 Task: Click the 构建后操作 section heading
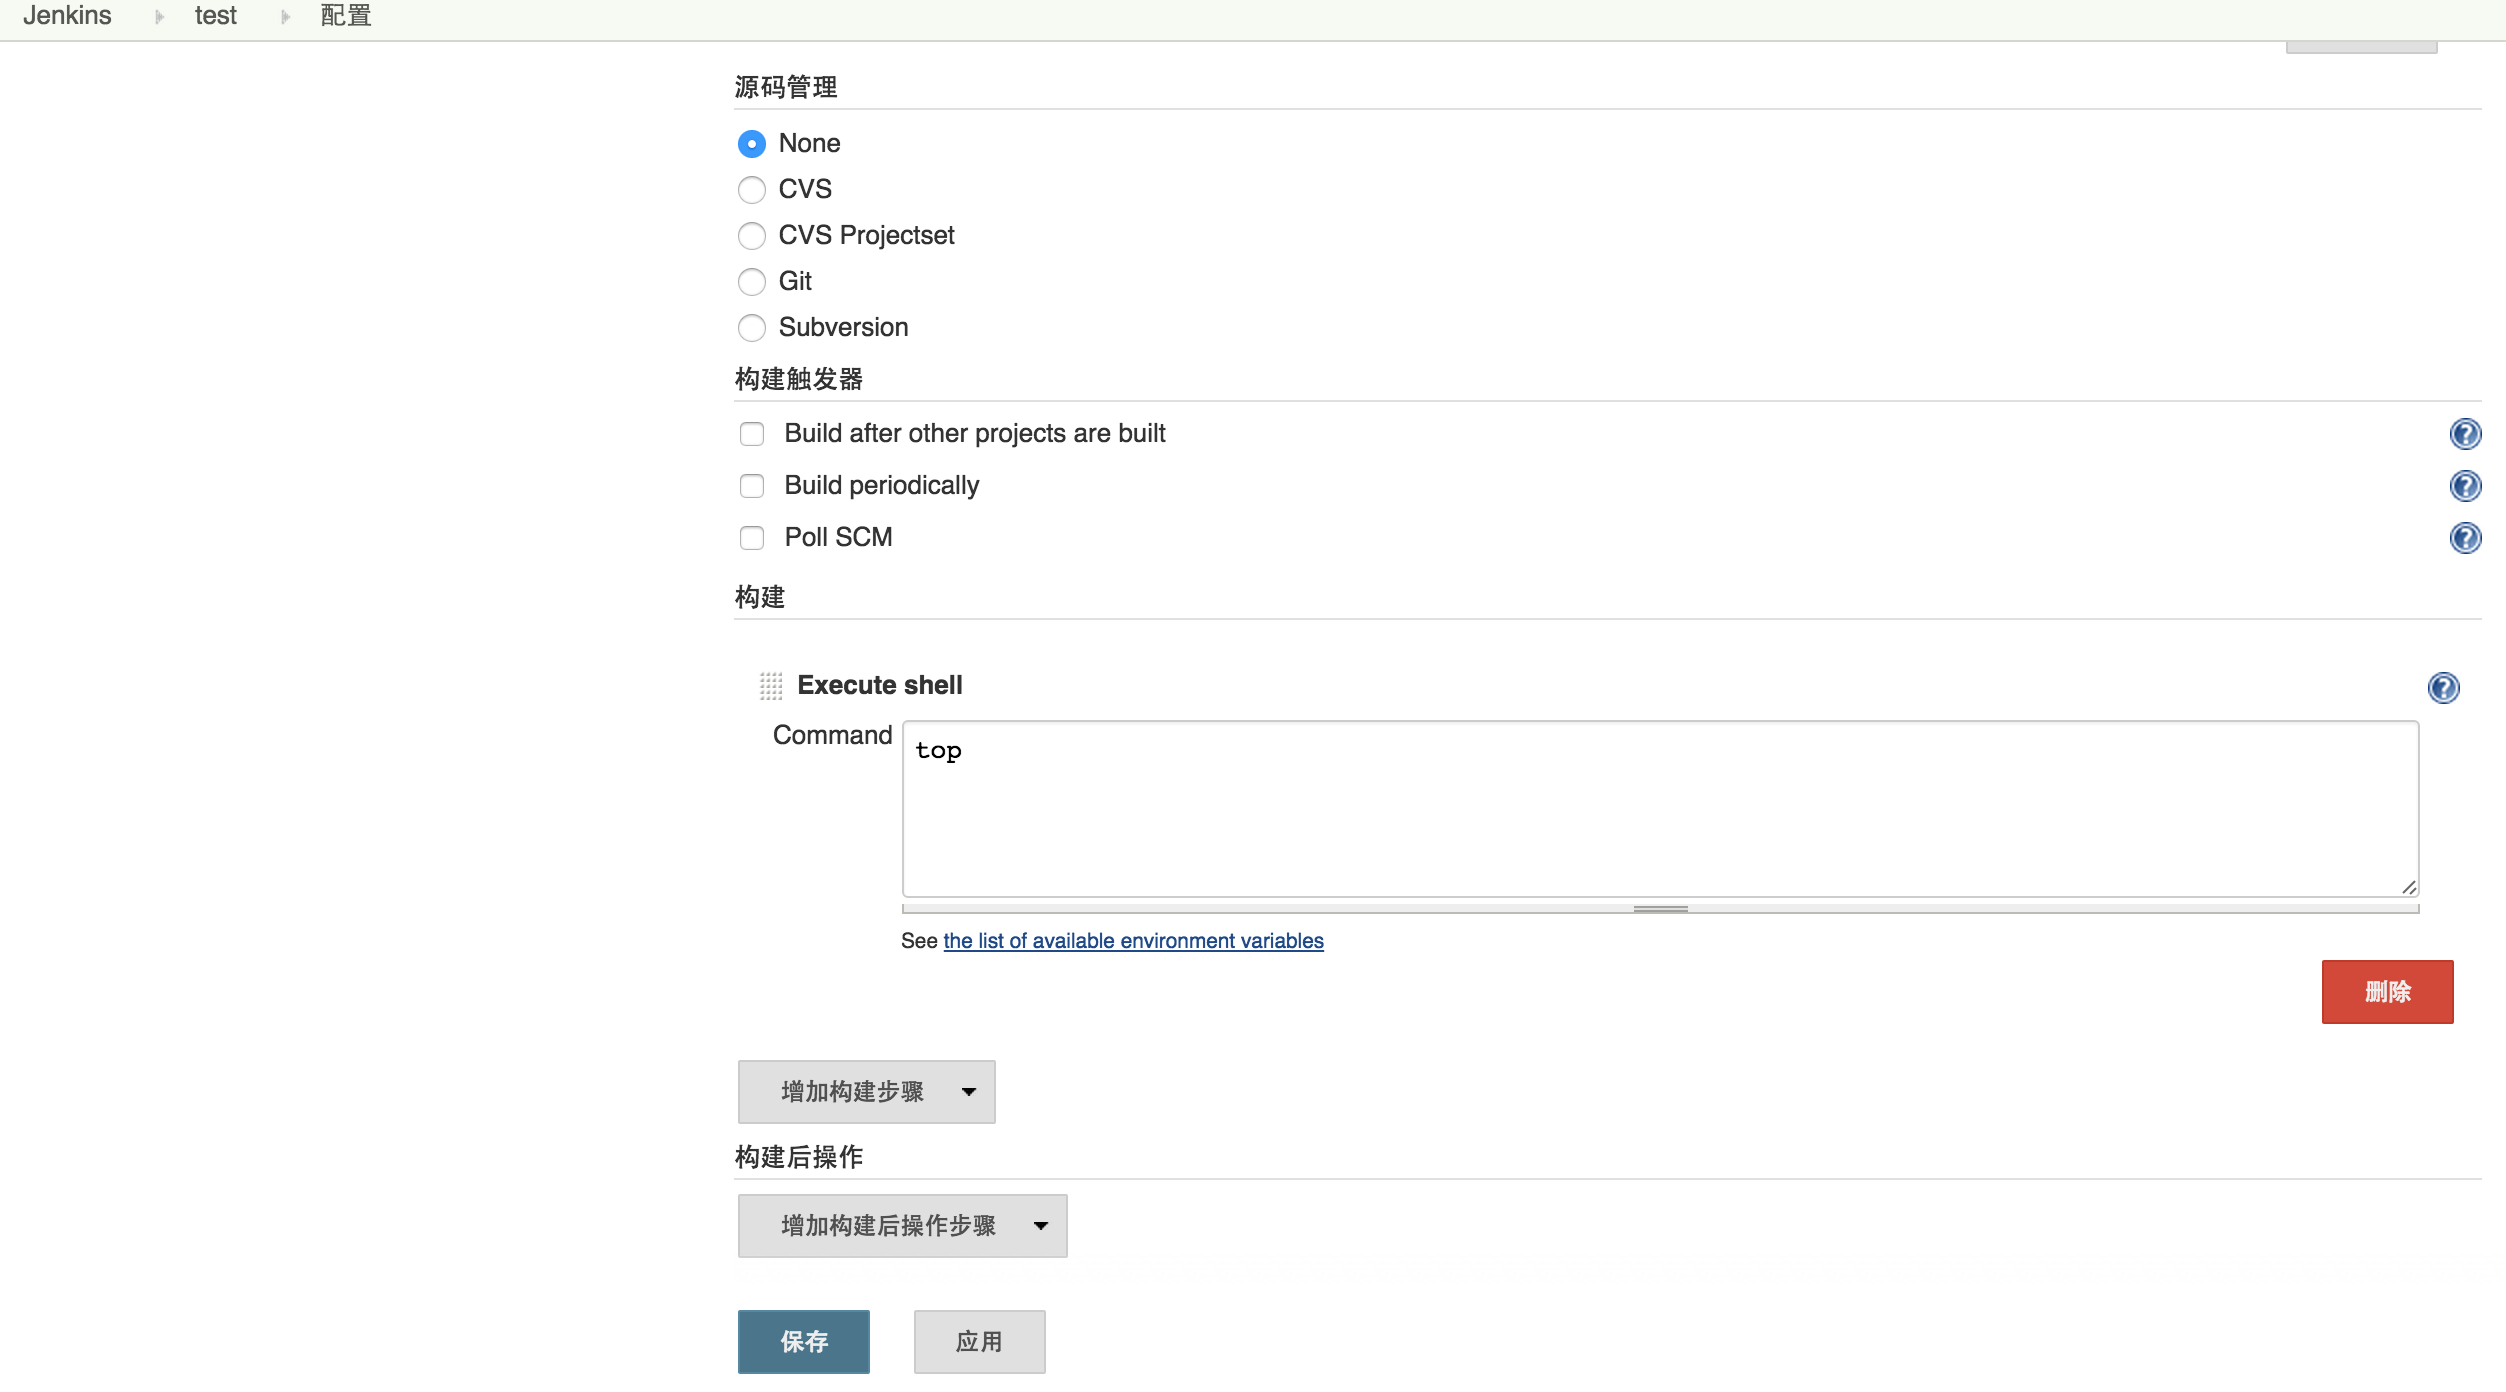click(x=799, y=1157)
